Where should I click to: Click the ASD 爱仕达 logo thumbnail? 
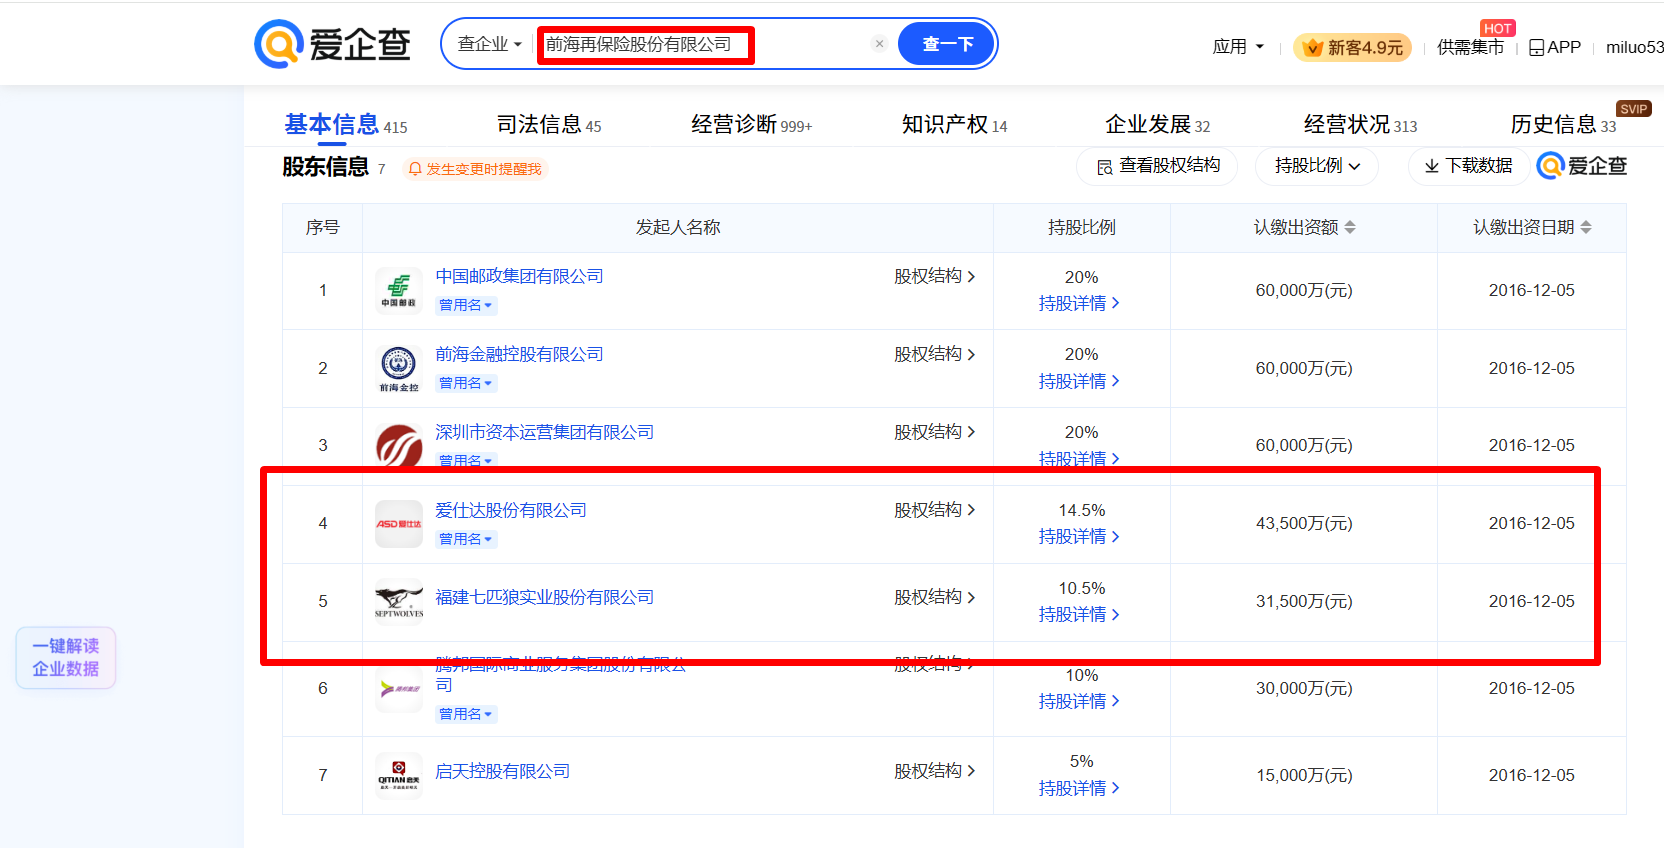point(398,524)
